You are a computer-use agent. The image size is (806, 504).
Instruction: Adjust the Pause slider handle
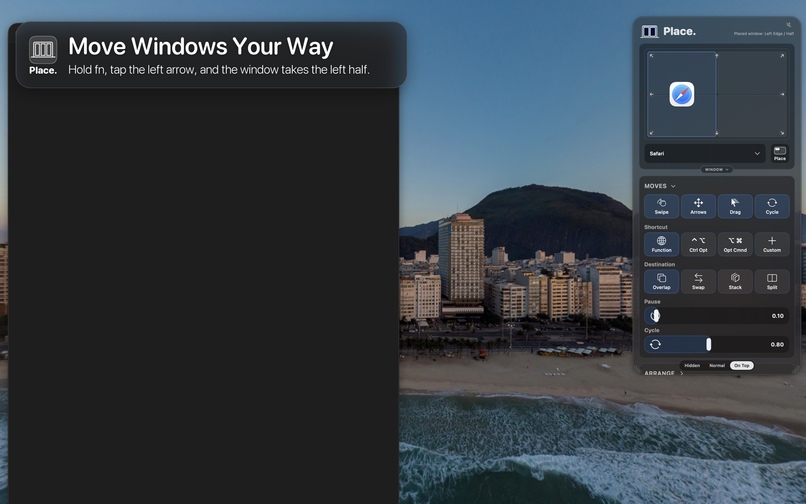pos(655,316)
